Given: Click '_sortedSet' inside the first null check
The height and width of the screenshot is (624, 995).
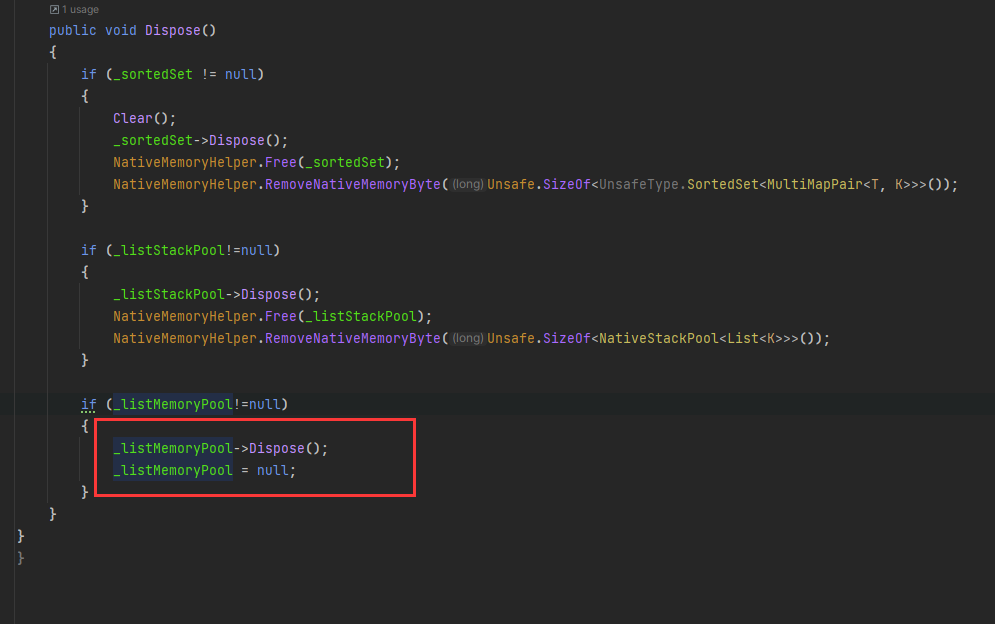Looking at the screenshot, I should 153,74.
